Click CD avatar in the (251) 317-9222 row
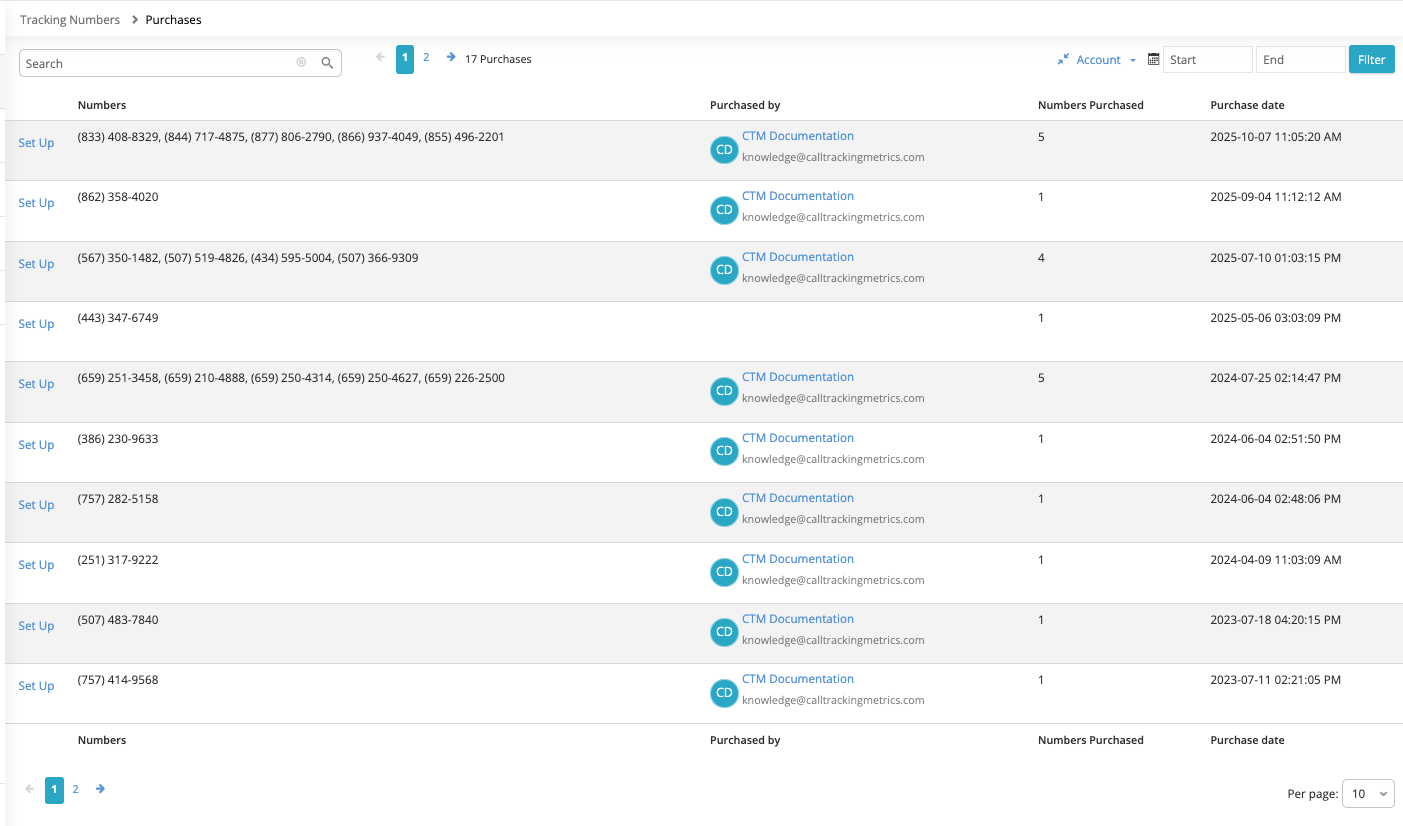1403x826 pixels. click(x=724, y=572)
